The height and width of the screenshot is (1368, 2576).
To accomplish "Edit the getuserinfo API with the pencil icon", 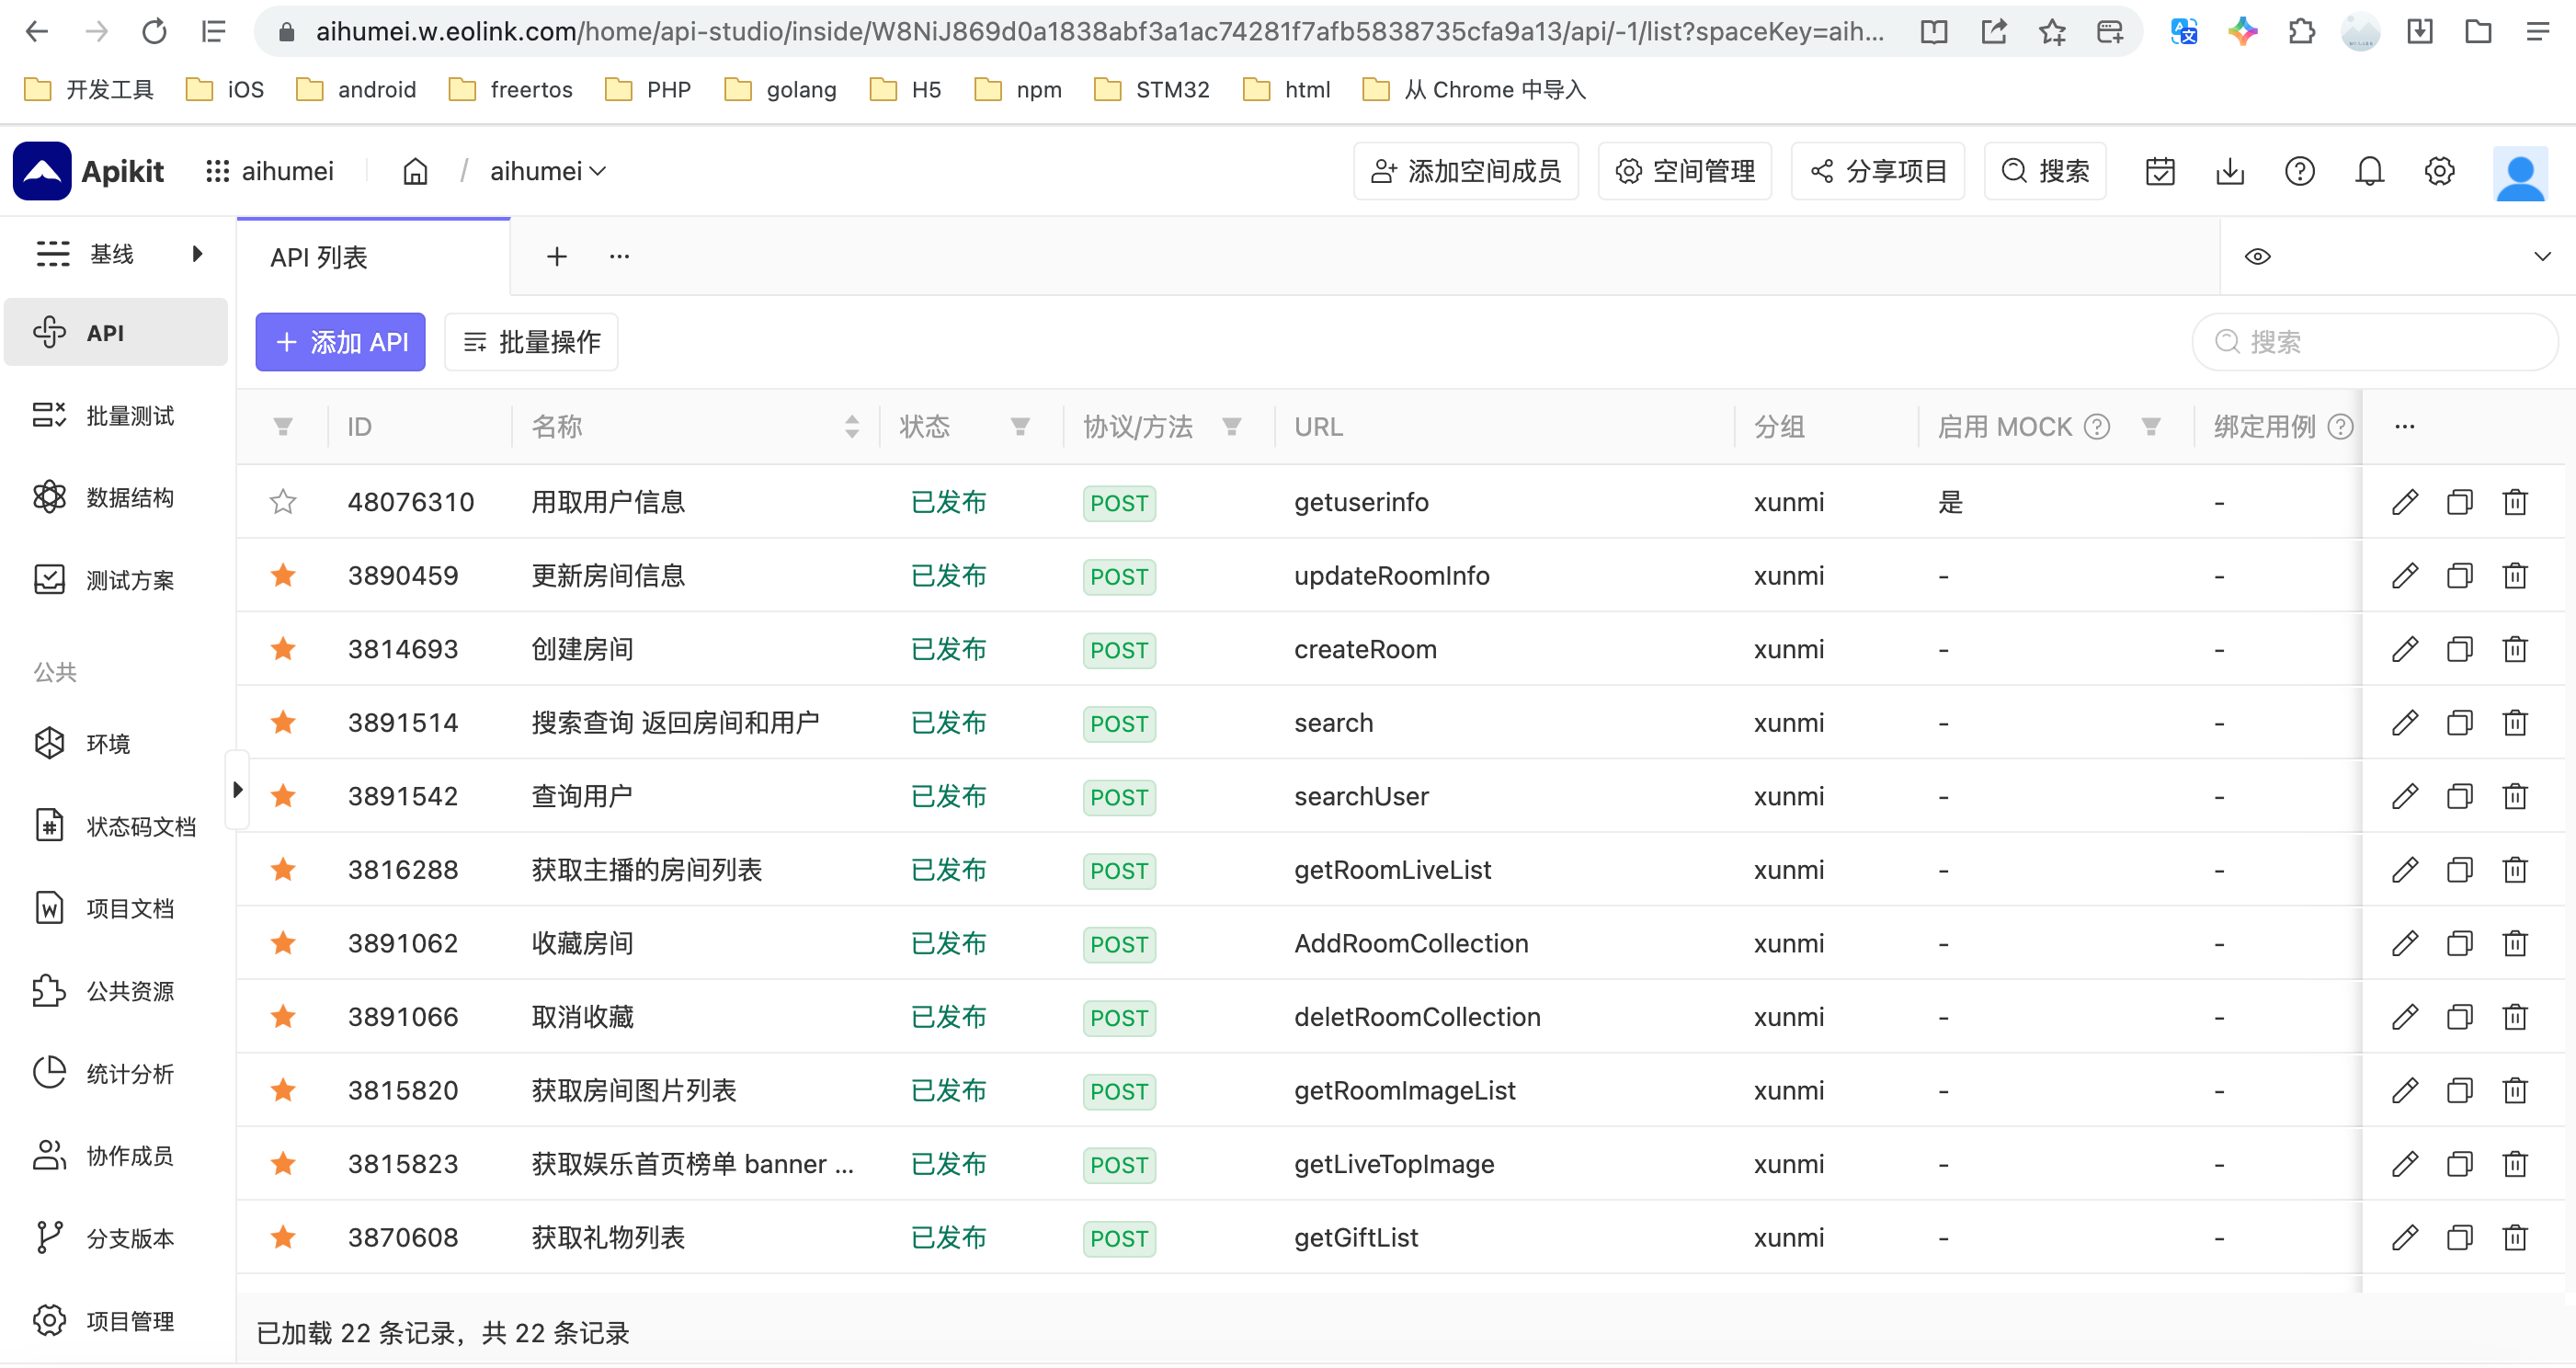I will [x=2404, y=502].
